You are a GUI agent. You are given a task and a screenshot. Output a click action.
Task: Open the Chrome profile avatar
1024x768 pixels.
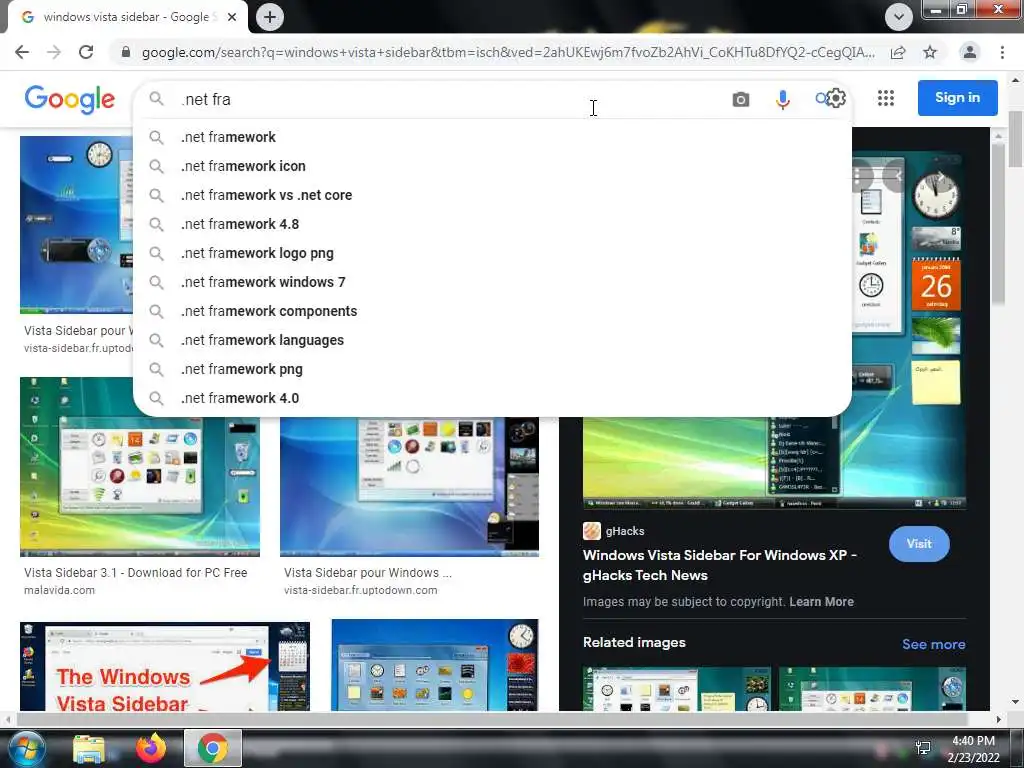[970, 52]
